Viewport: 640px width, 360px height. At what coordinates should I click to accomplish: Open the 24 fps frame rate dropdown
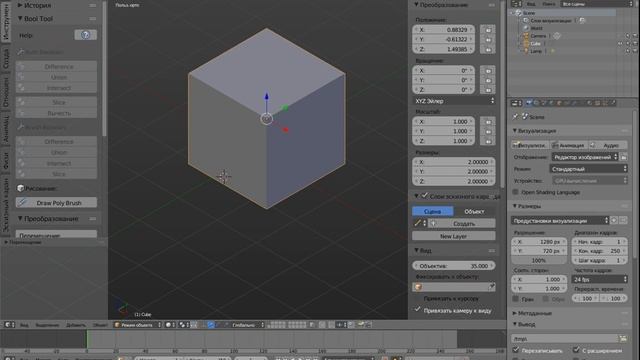click(x=600, y=279)
